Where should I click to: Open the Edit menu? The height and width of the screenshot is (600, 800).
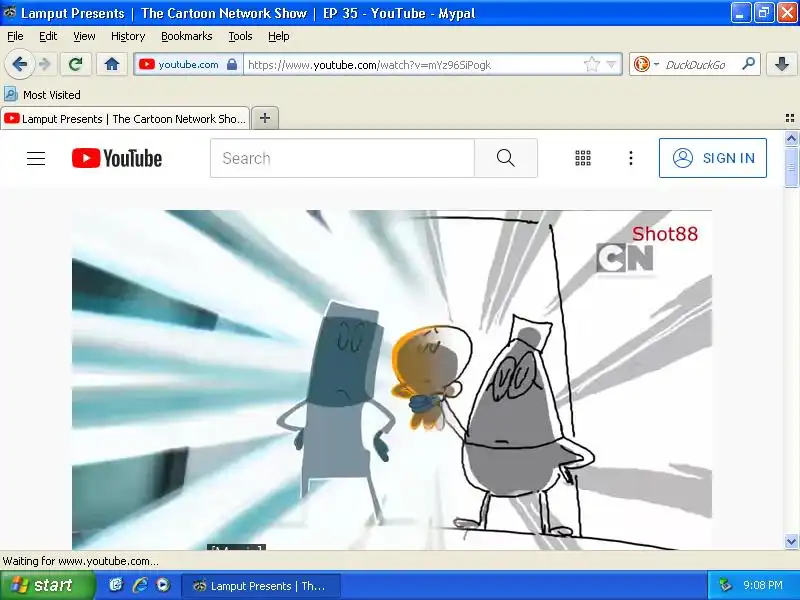[48, 36]
